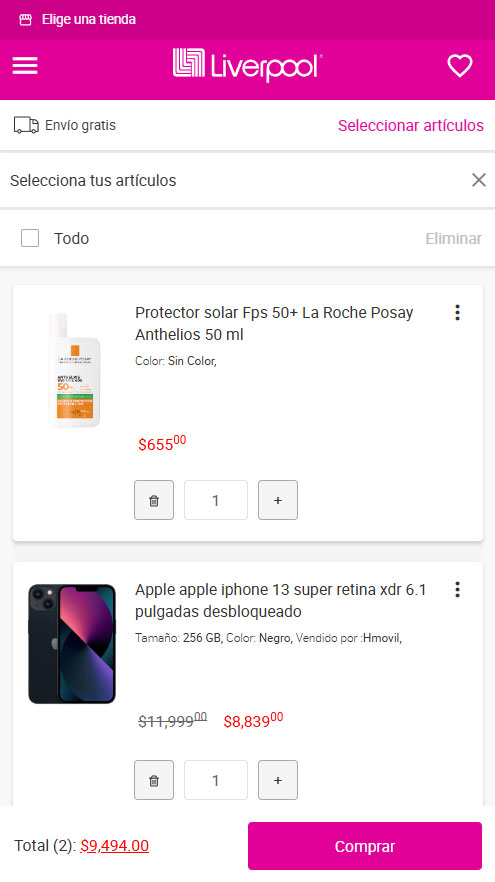Open the three-dot menu for the sunscreen
The image size is (495, 882).
pos(457,312)
